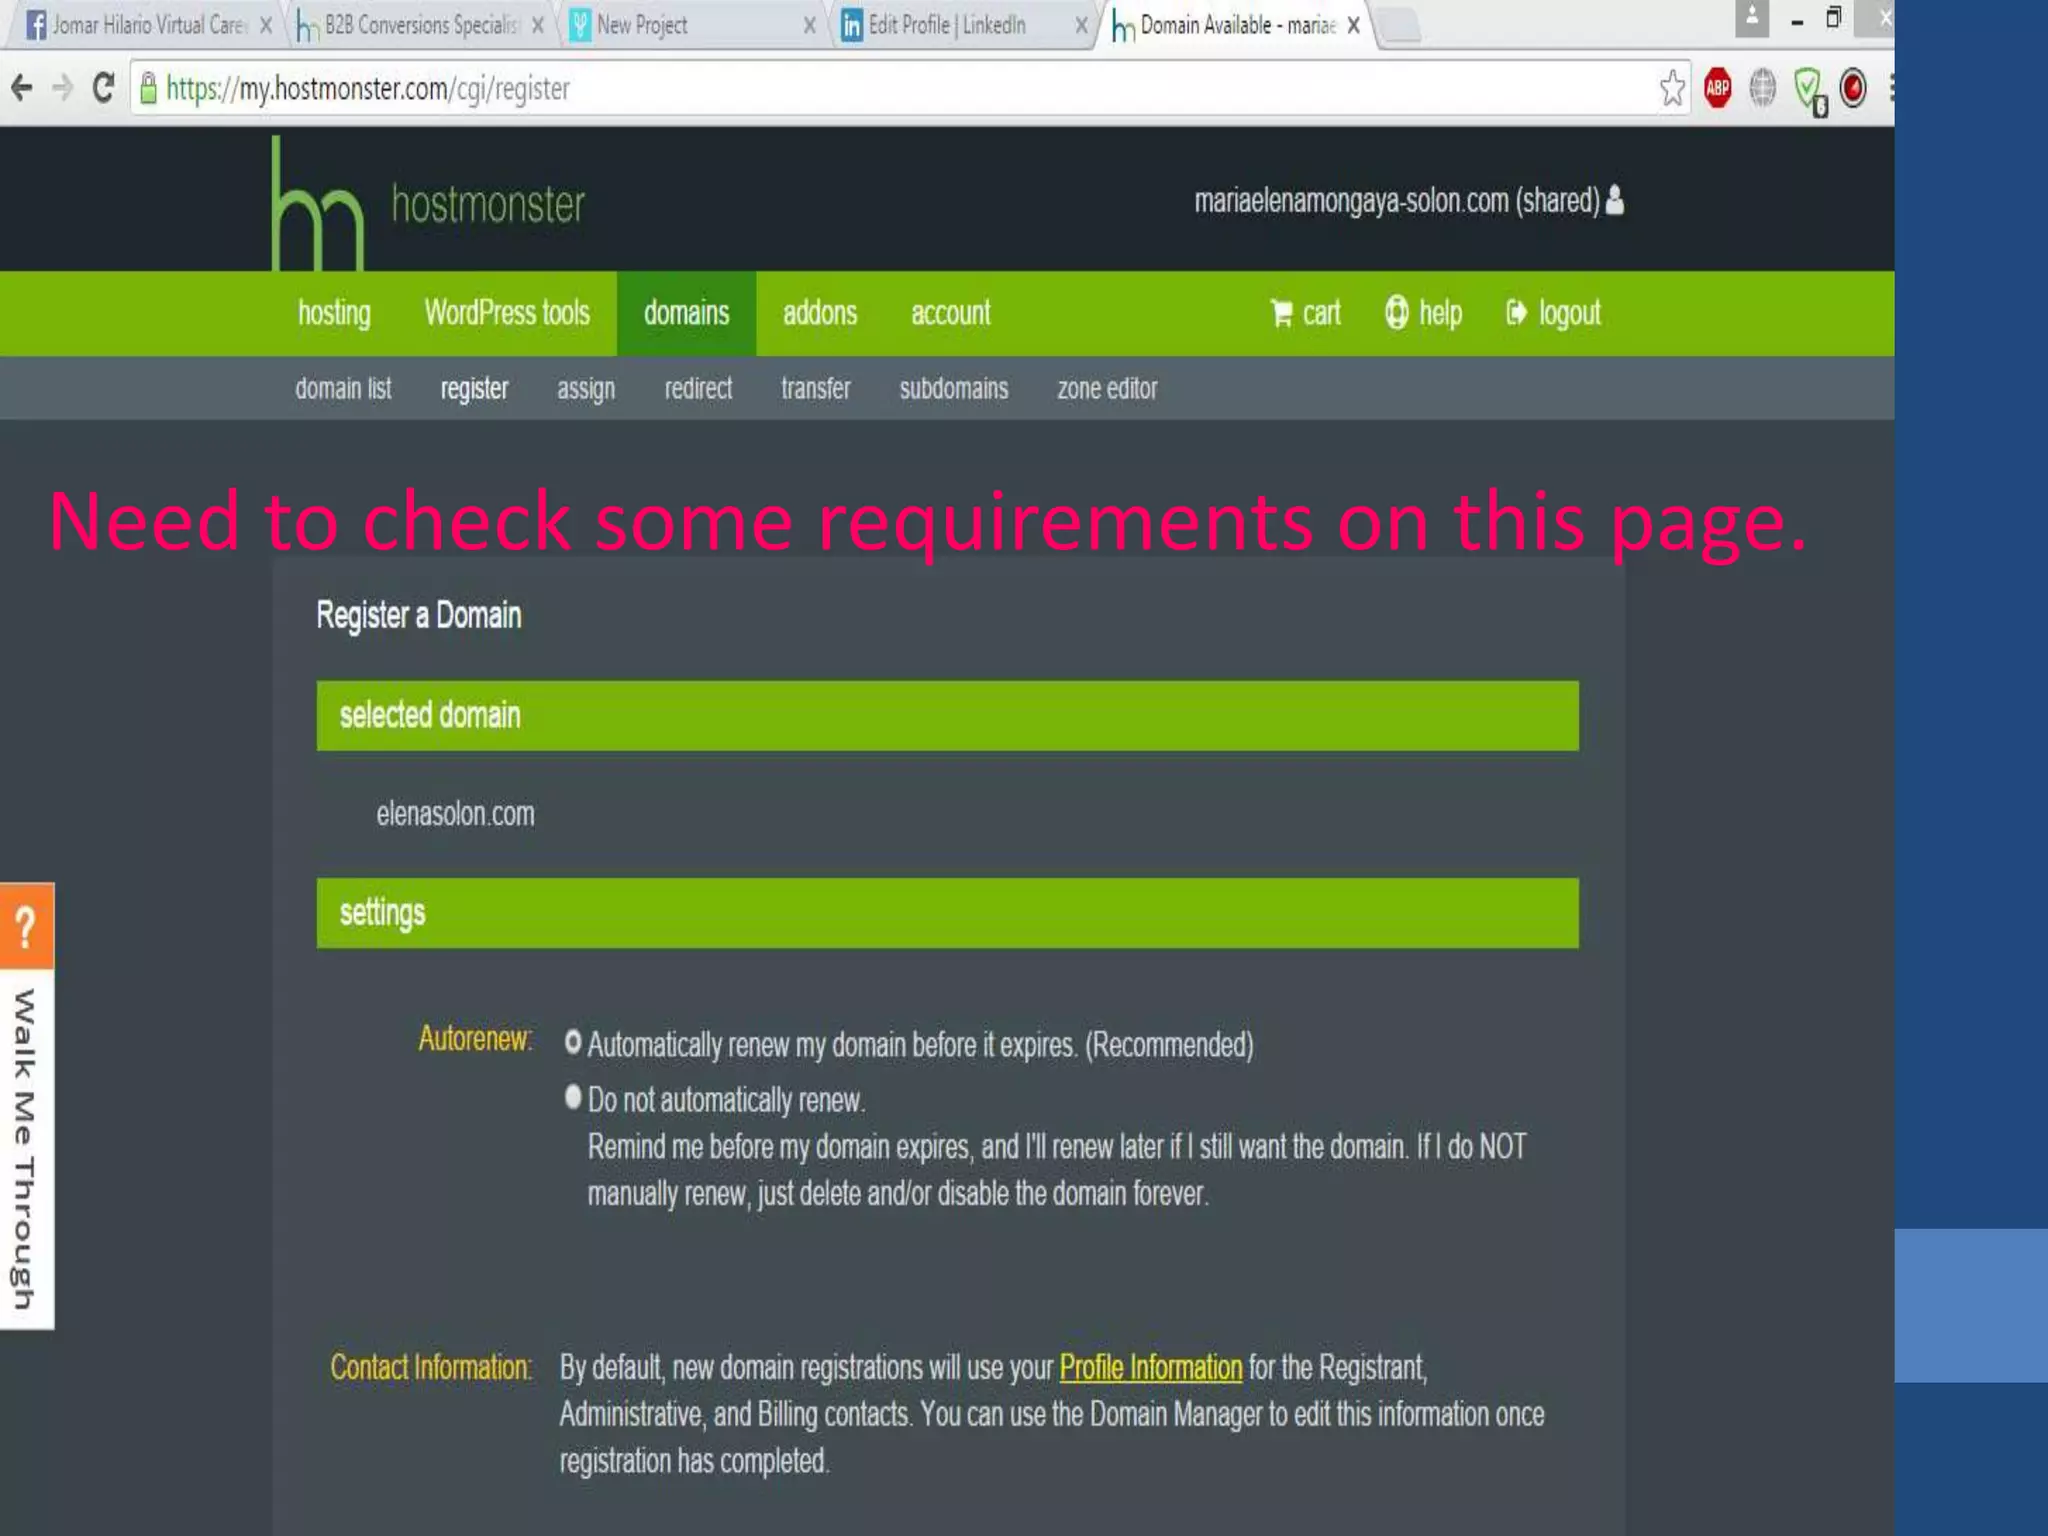Go back with the browser back arrow

click(x=21, y=88)
